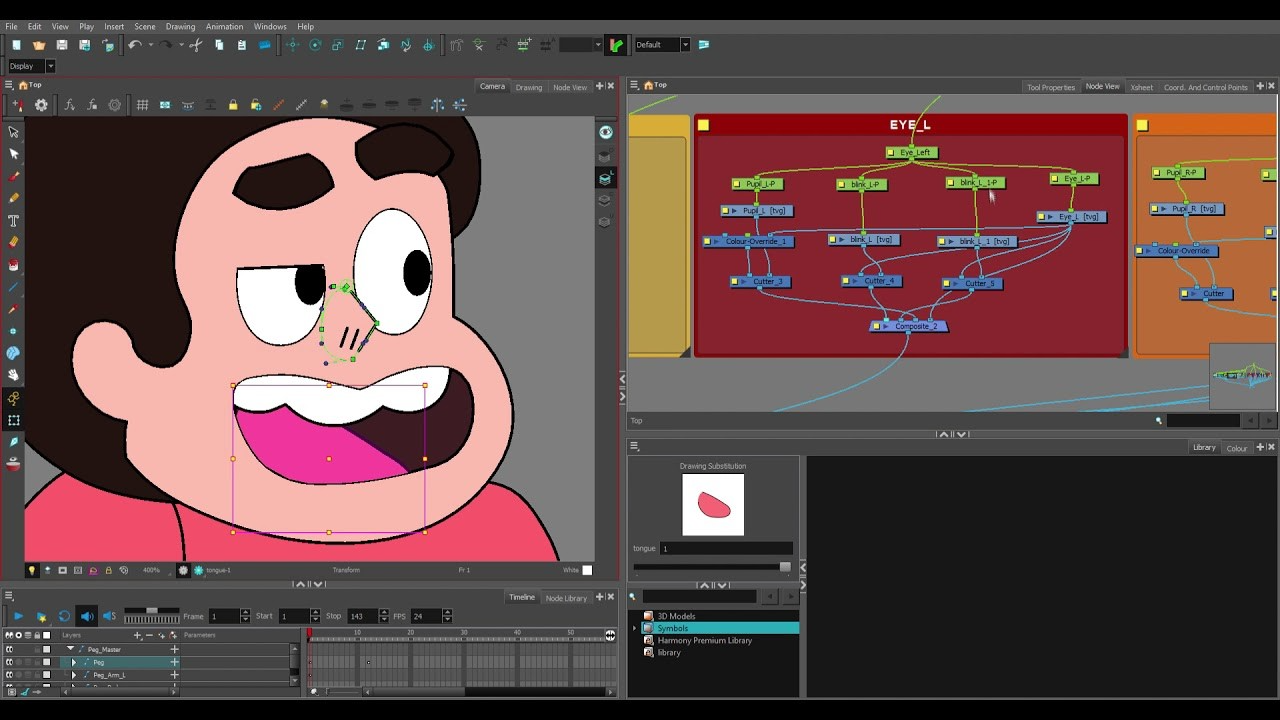Select the Text tool
1280x720 pixels.
coord(14,220)
